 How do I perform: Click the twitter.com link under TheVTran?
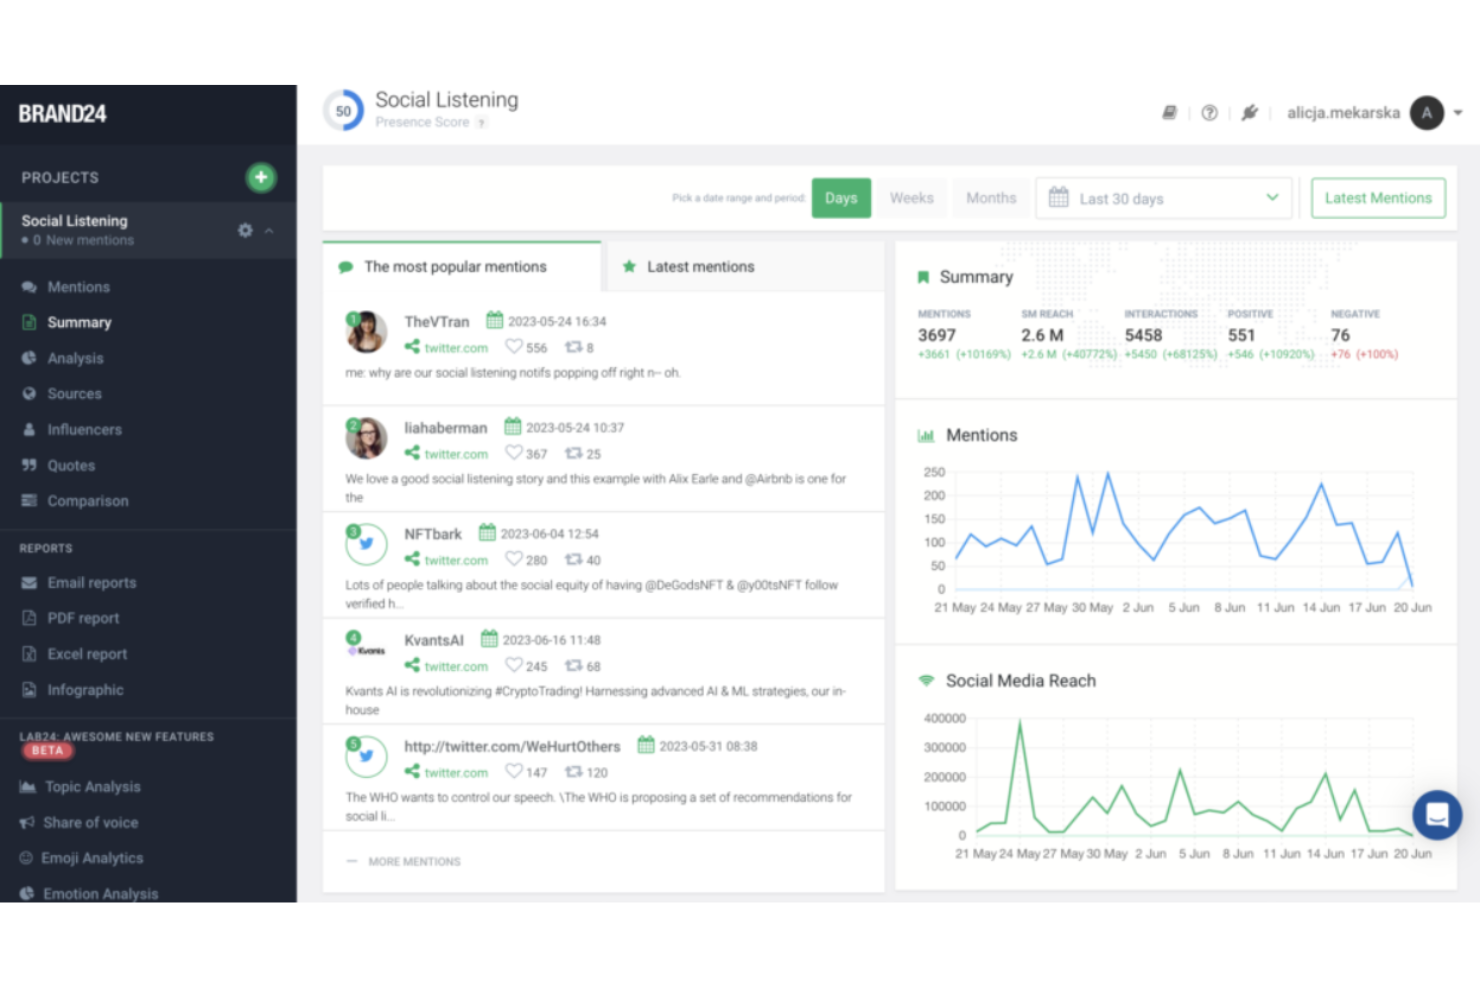coord(456,348)
